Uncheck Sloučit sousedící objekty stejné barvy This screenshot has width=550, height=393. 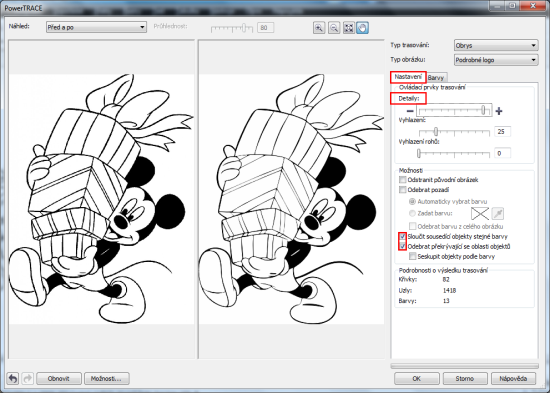(403, 237)
